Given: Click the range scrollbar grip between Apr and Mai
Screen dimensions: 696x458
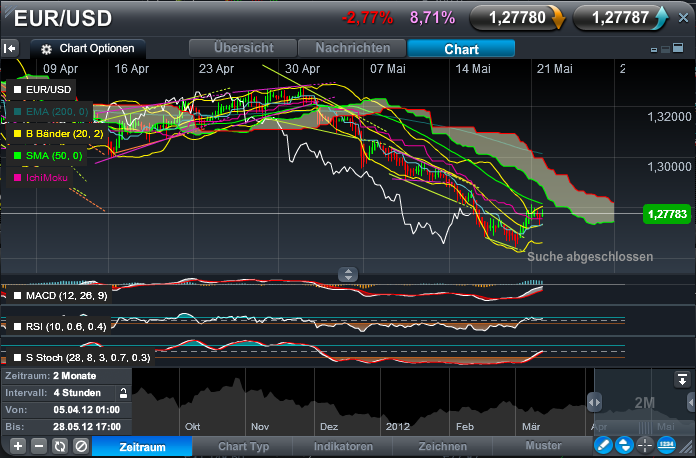Looking at the screenshot, I should point(645,428).
